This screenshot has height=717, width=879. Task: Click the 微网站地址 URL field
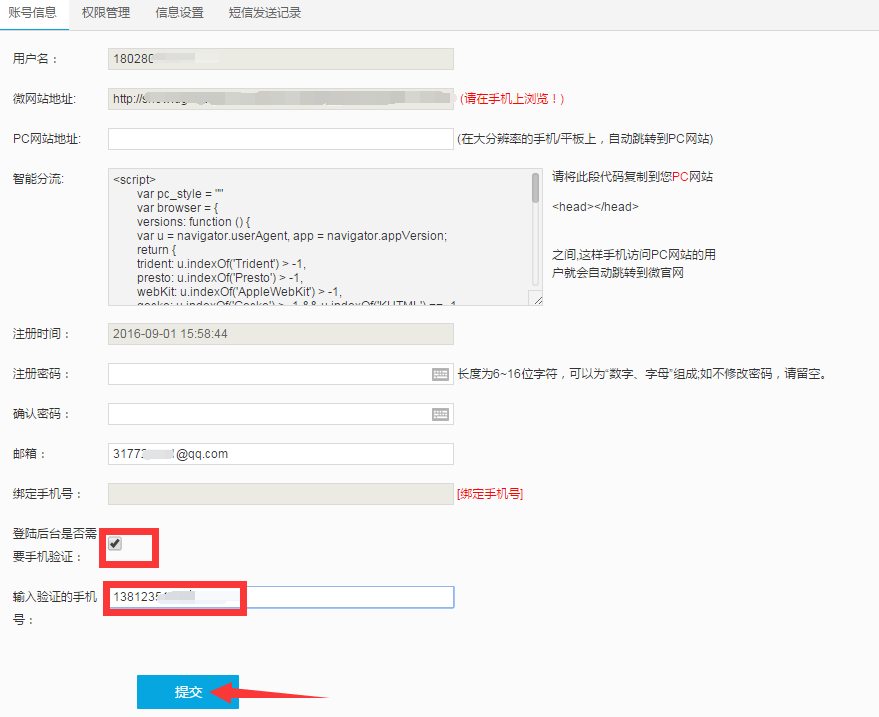click(280, 99)
